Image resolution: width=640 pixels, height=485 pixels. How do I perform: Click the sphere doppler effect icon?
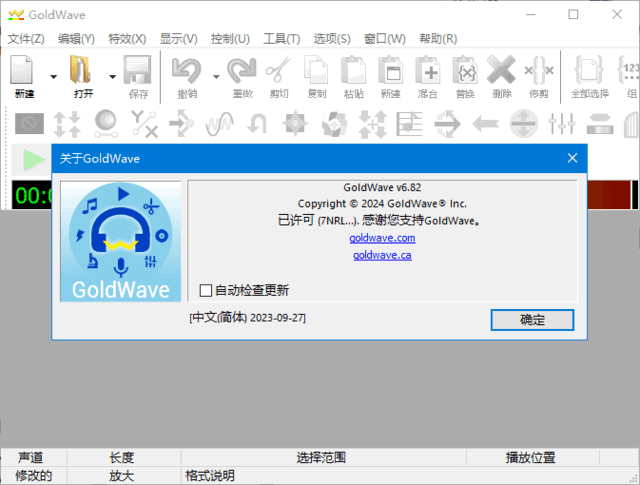106,124
